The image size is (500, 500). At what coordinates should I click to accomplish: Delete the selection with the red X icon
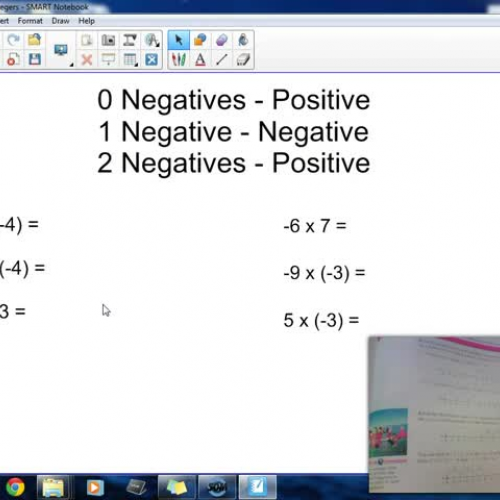pyautogui.click(x=87, y=60)
